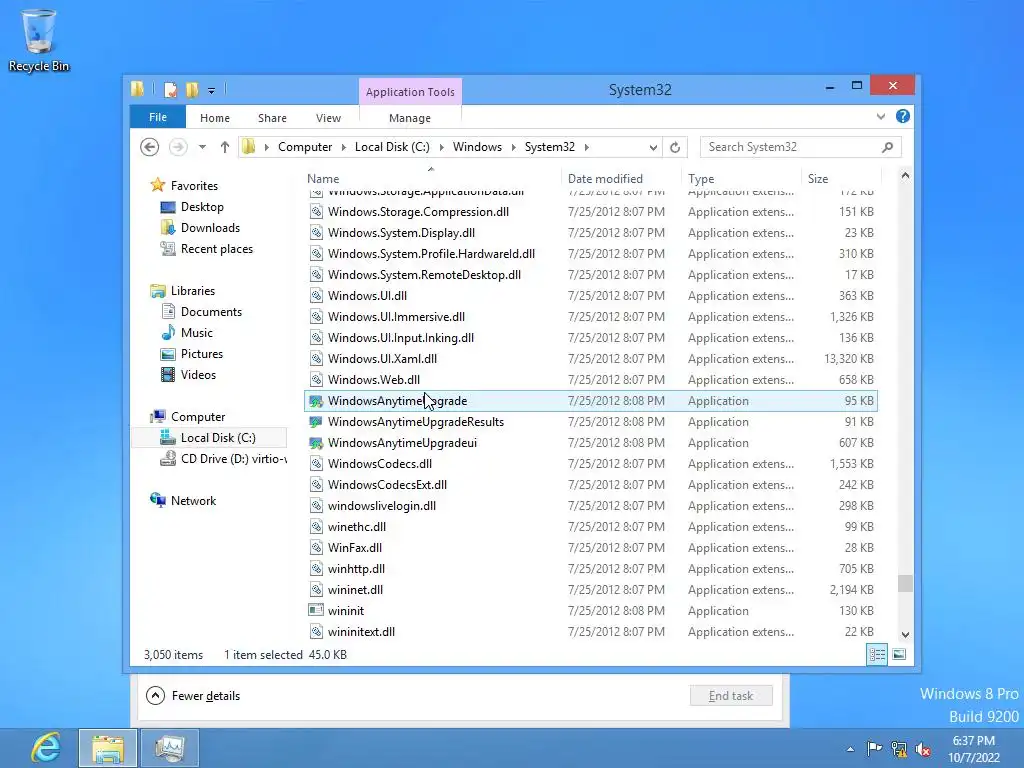Collapse Task Manager with Fewer details
Viewport: 1024px width, 768px height.
coord(193,696)
